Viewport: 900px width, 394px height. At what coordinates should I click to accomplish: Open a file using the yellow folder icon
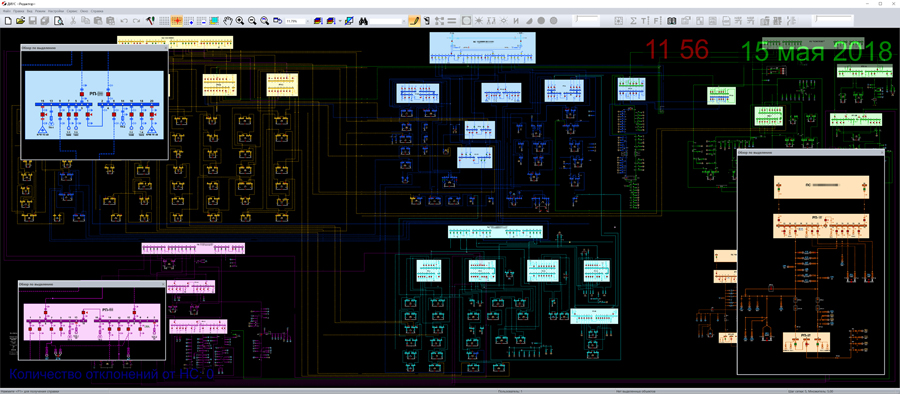[x=20, y=21]
